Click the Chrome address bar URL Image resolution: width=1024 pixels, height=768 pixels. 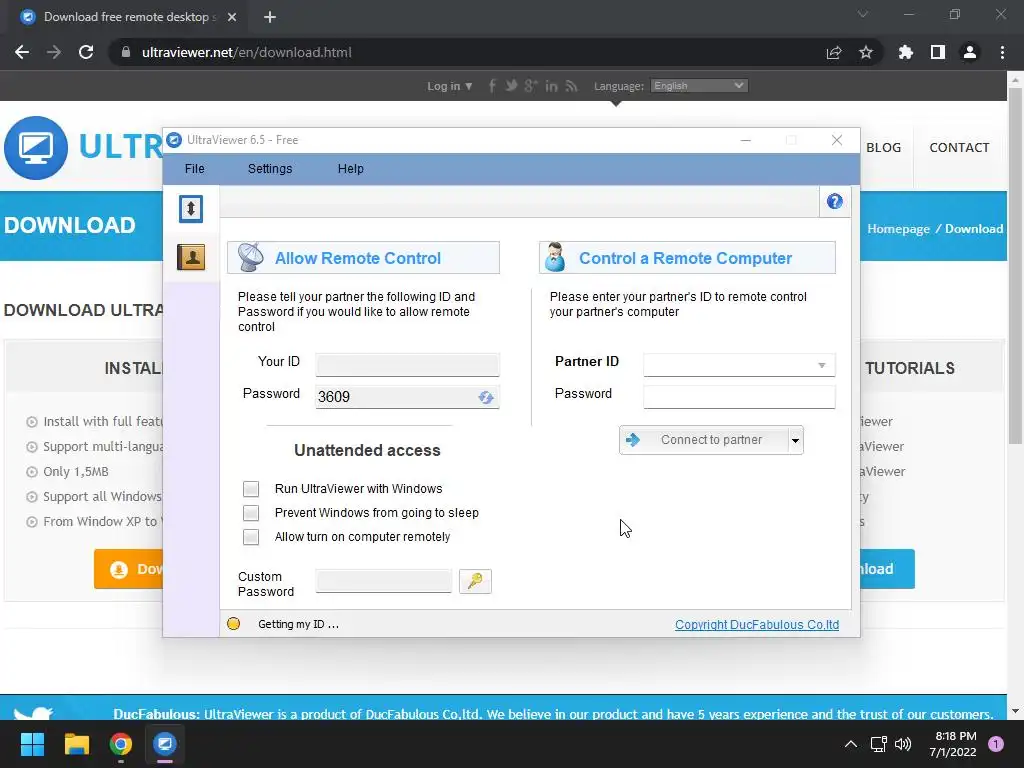pos(247,52)
